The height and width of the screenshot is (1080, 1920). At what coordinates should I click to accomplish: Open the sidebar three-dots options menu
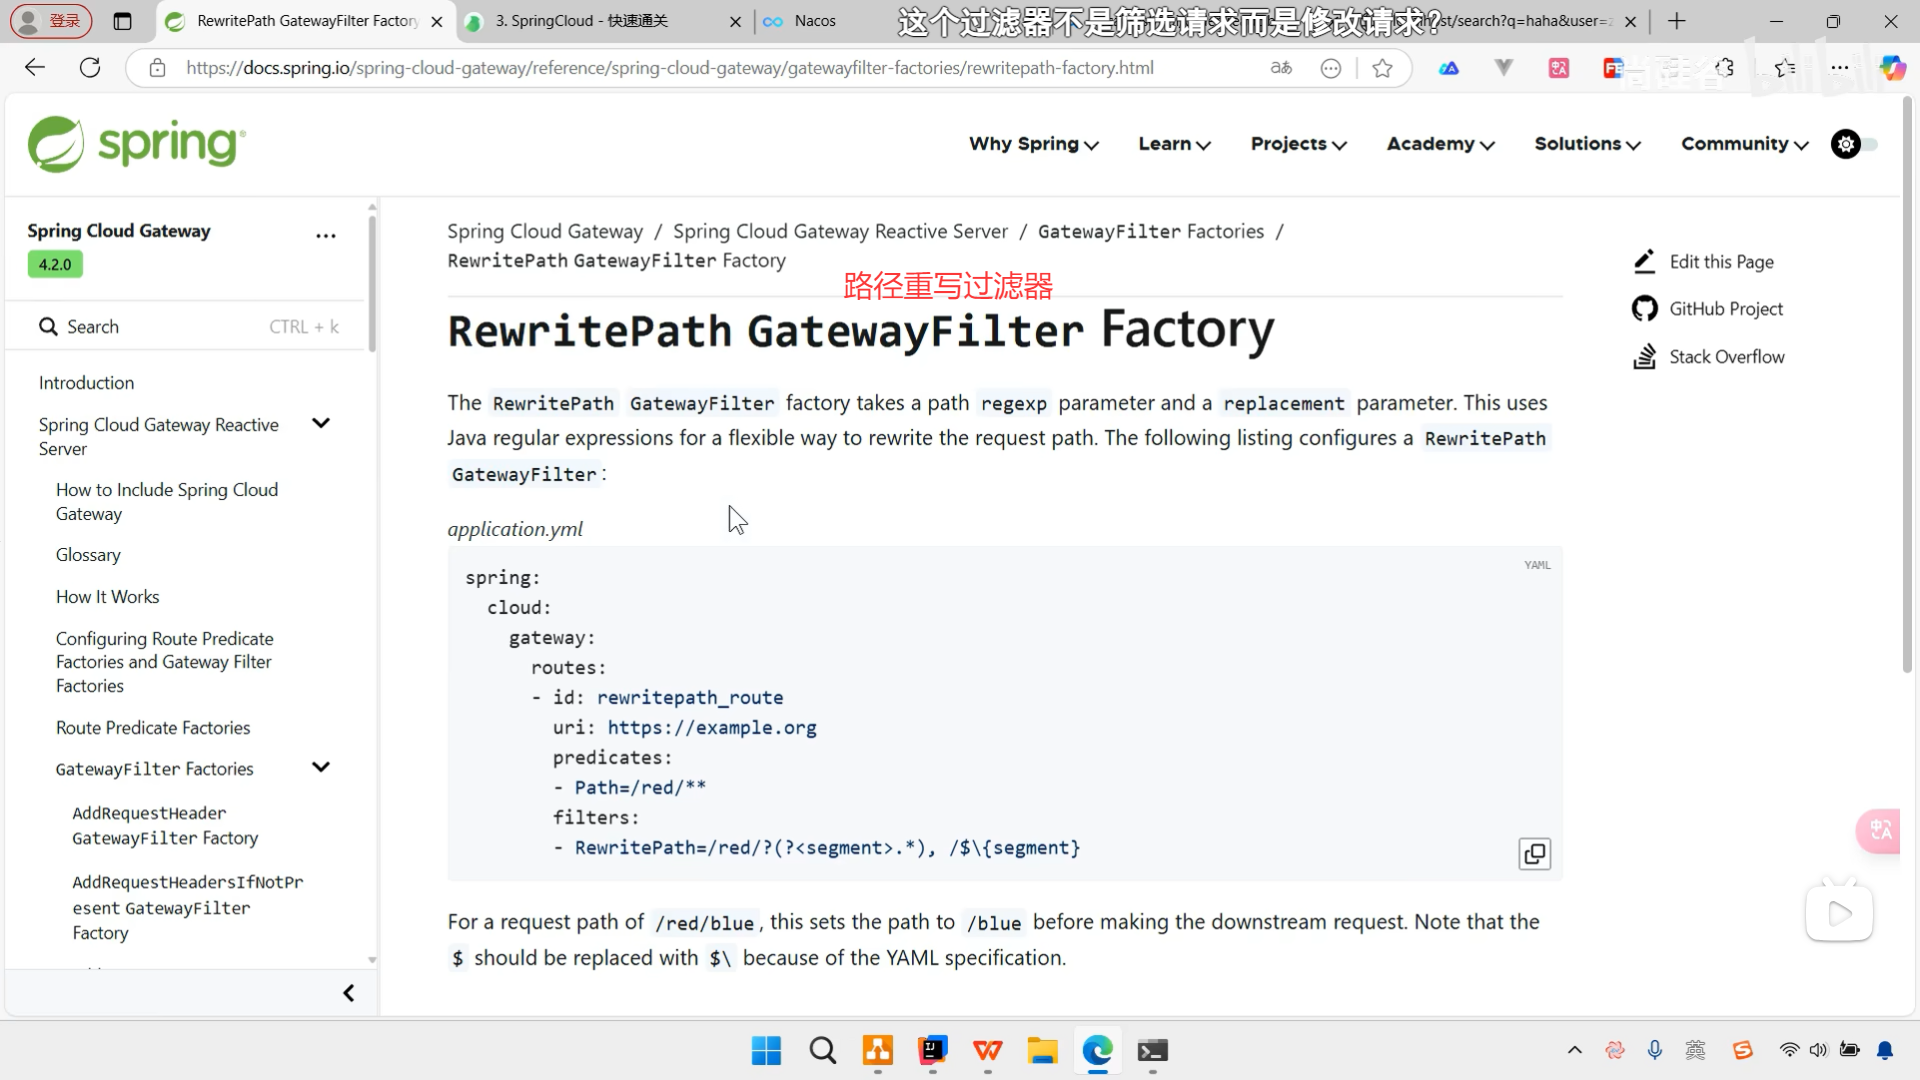click(326, 236)
